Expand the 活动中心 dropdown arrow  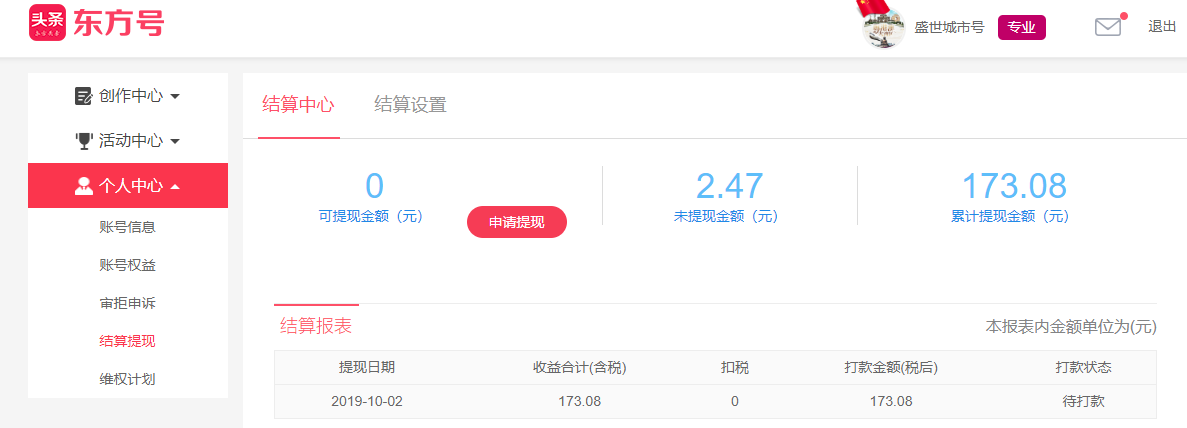click(175, 142)
